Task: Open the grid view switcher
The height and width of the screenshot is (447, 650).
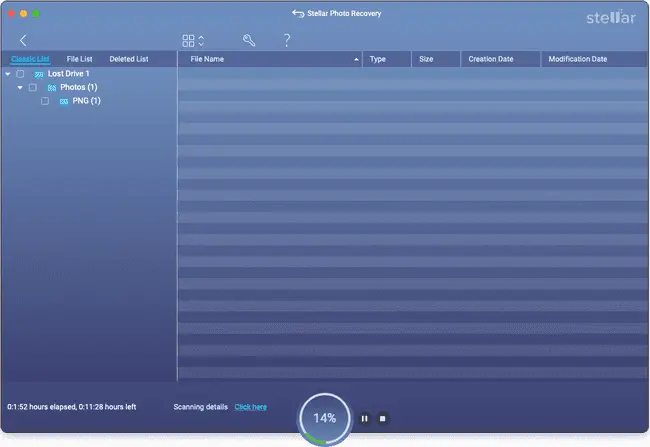Action: pos(193,41)
